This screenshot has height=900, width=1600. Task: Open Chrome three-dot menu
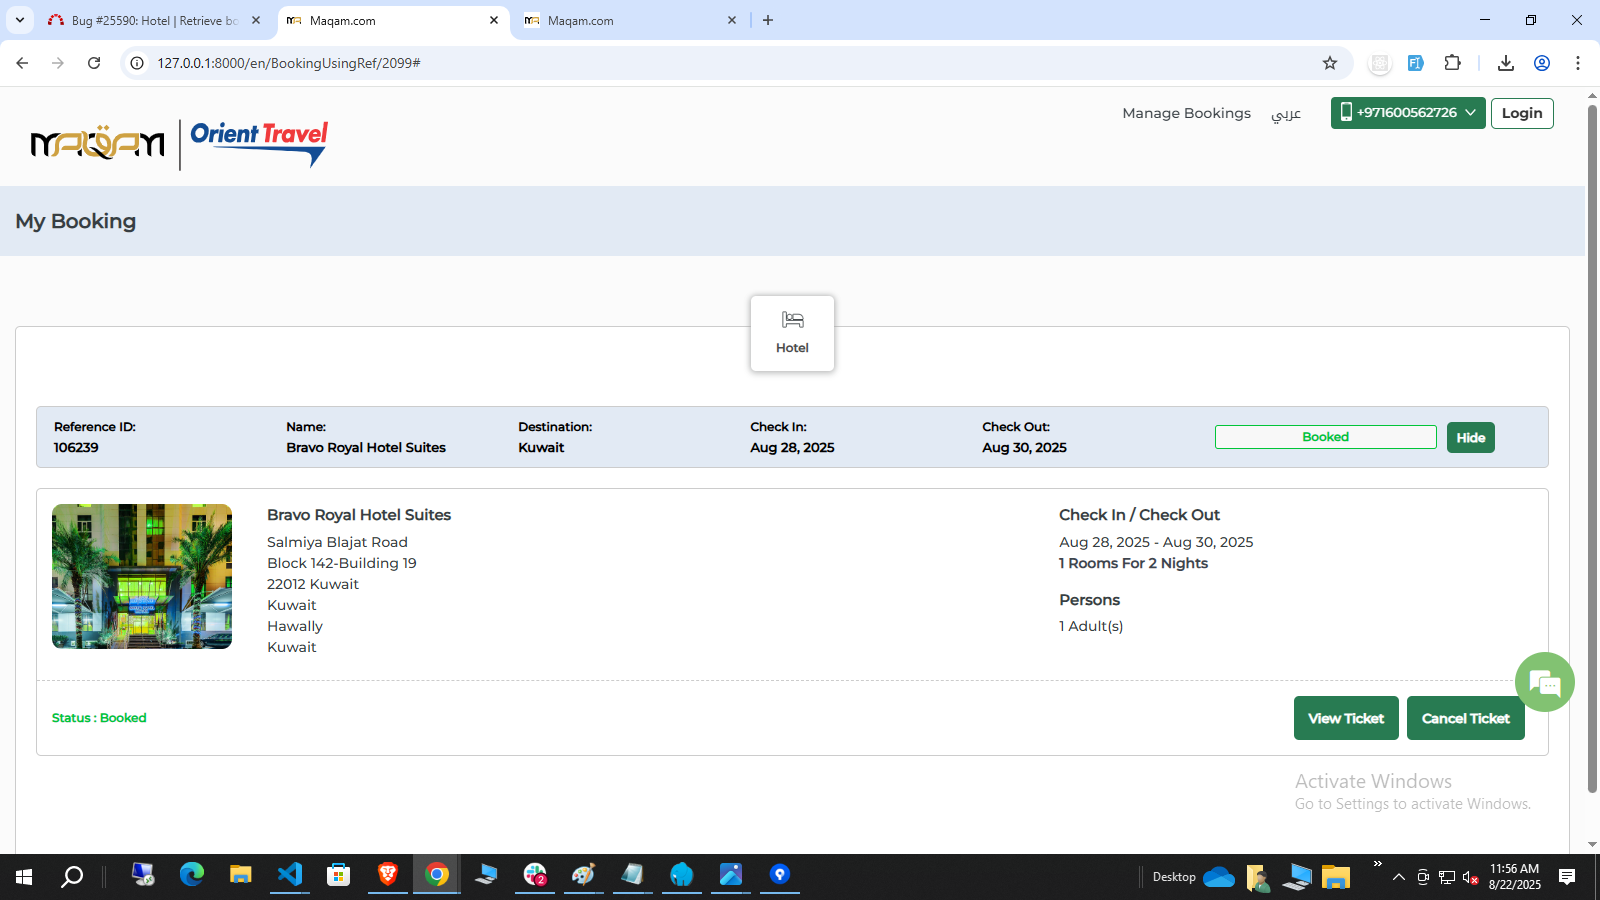(x=1577, y=63)
